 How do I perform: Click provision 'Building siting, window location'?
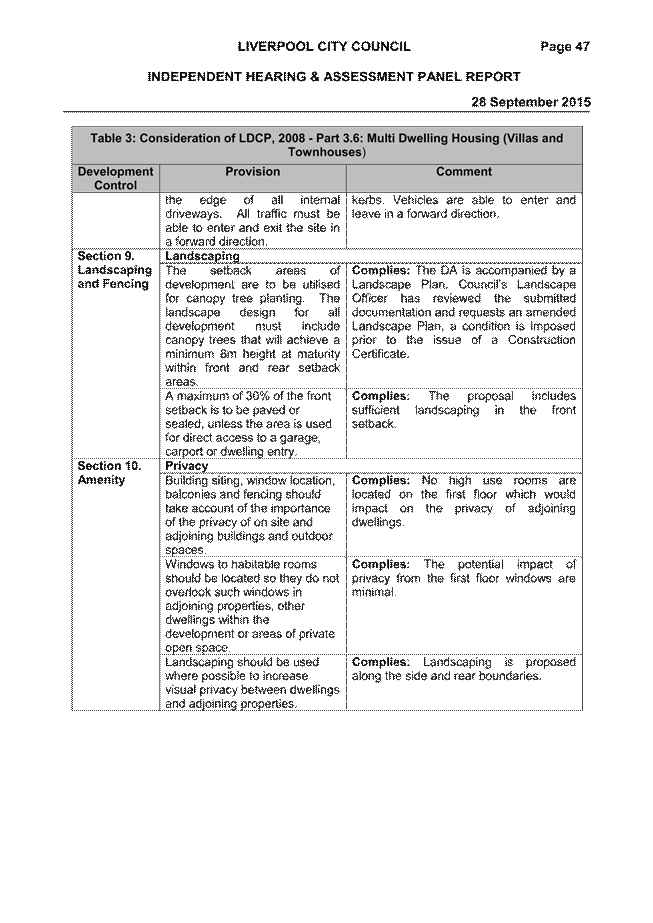click(x=253, y=515)
